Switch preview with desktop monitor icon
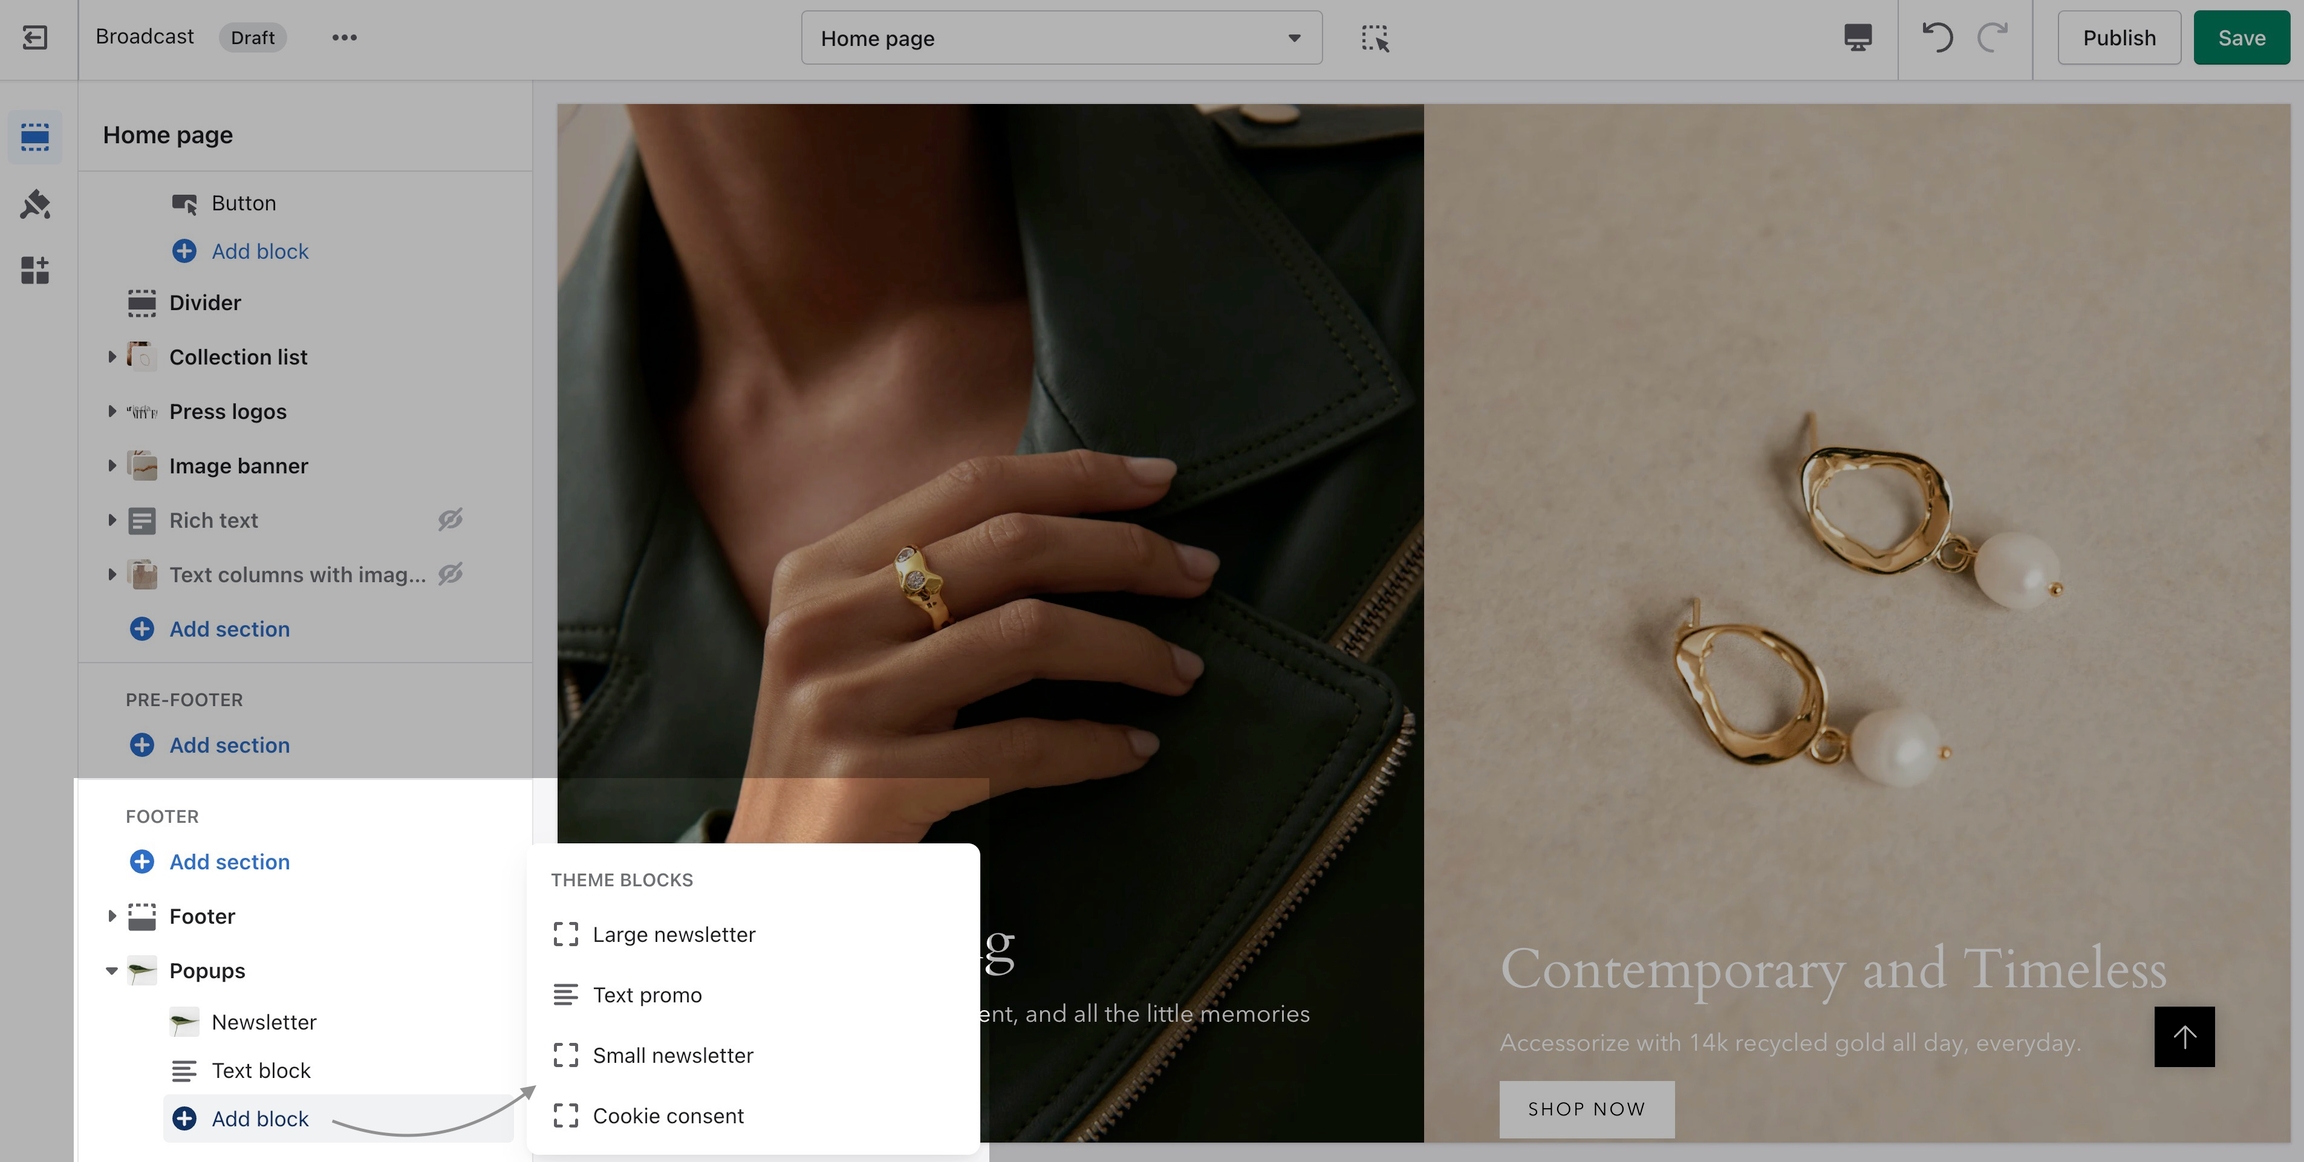The width and height of the screenshot is (2304, 1162). [1857, 38]
